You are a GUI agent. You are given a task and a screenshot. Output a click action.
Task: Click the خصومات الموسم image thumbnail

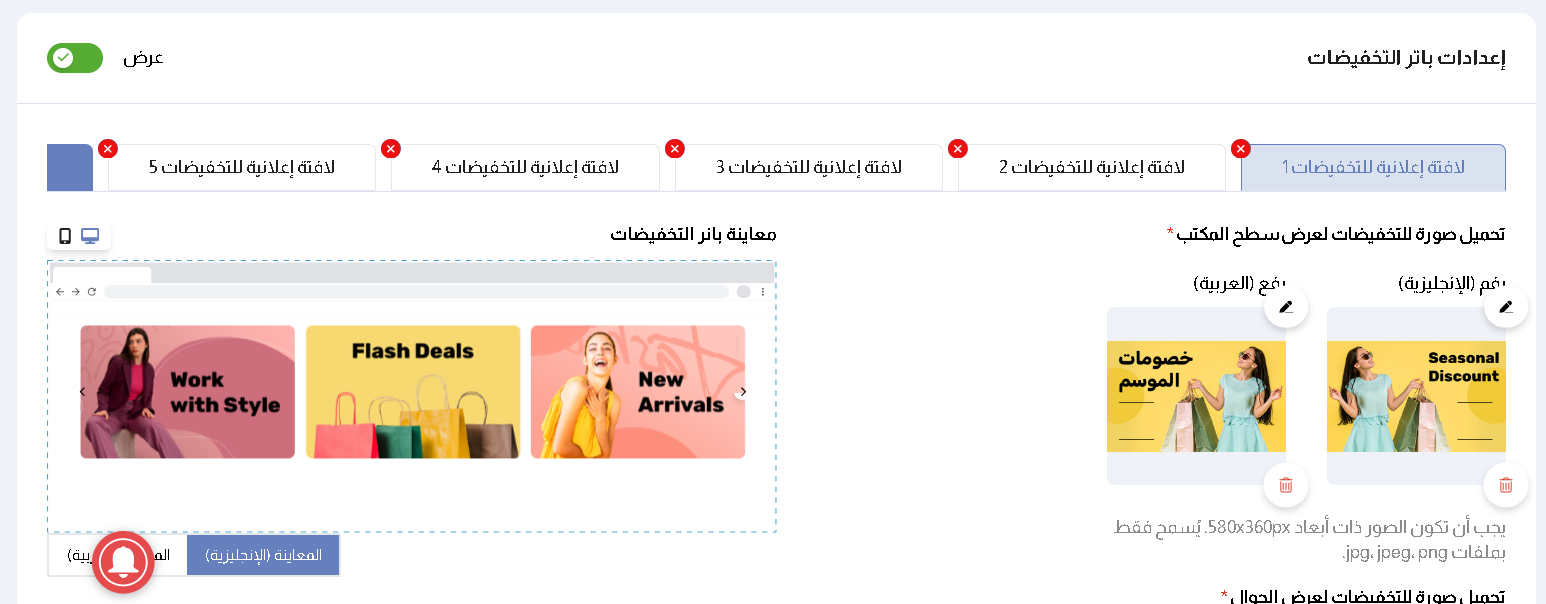[x=1196, y=396]
